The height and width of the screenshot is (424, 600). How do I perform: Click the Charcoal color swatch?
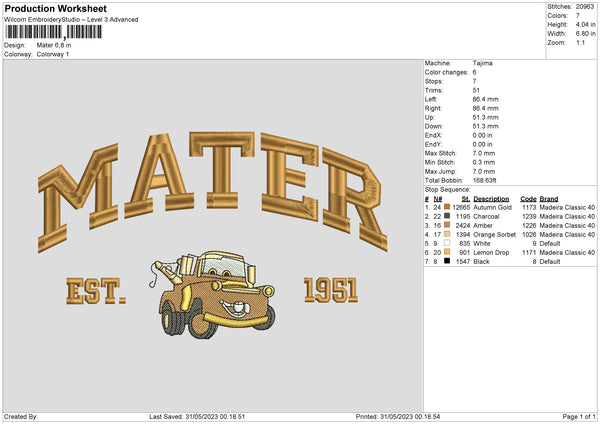(x=447, y=216)
